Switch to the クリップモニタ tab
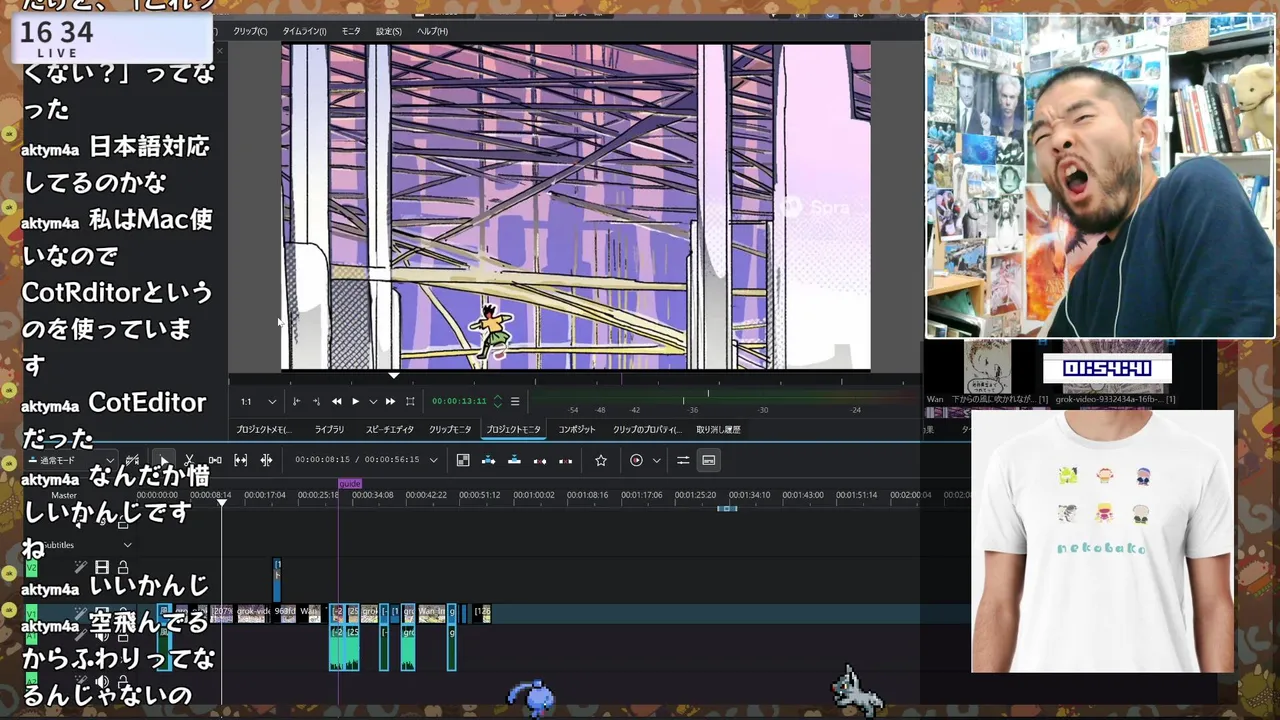The image size is (1280, 720). point(450,429)
